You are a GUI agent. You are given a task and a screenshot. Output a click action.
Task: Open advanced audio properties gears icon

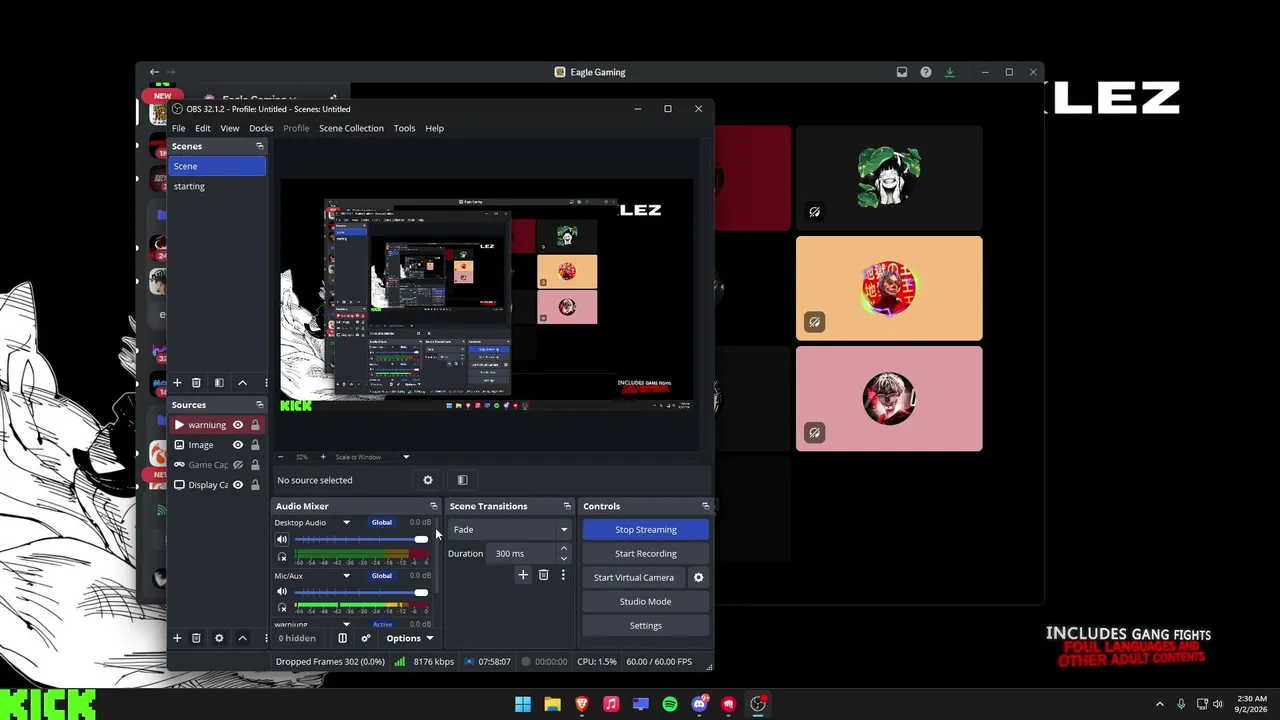(x=366, y=638)
